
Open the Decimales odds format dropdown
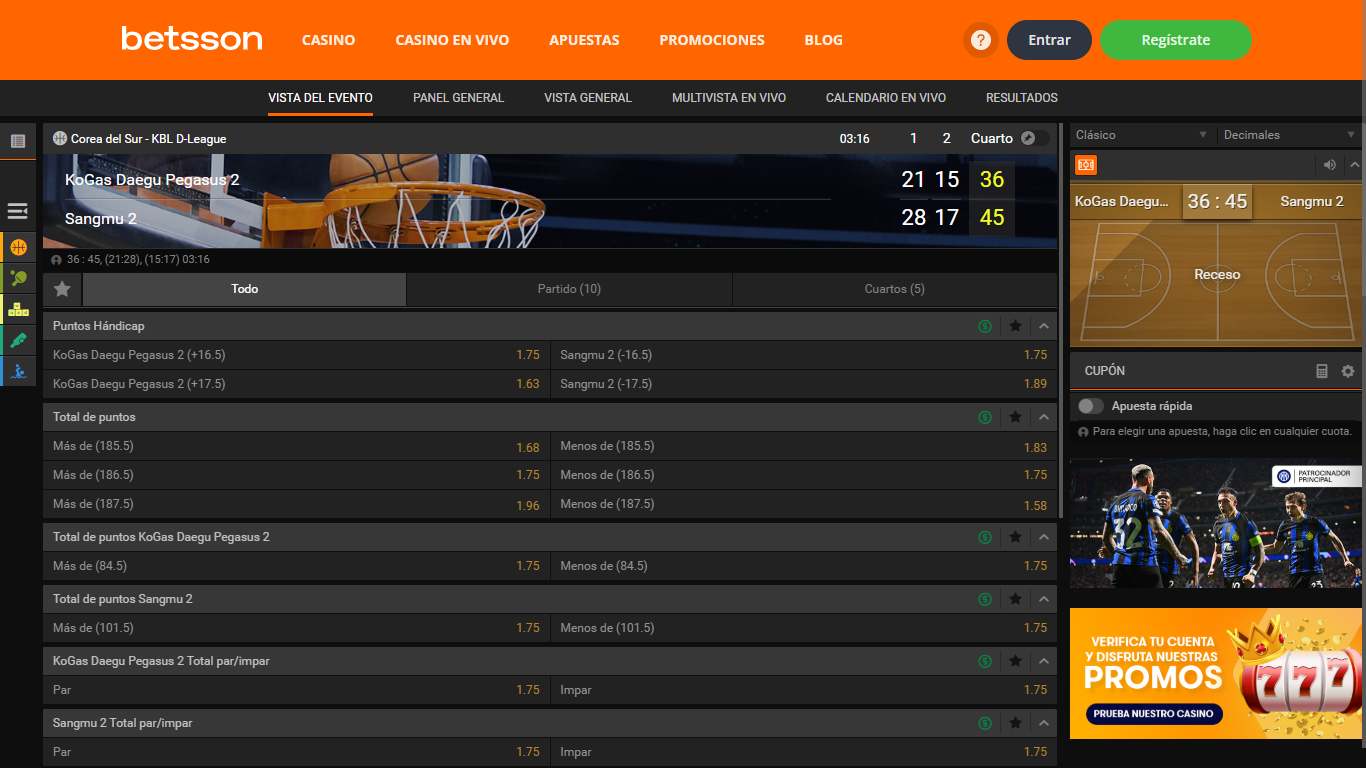tap(1289, 135)
